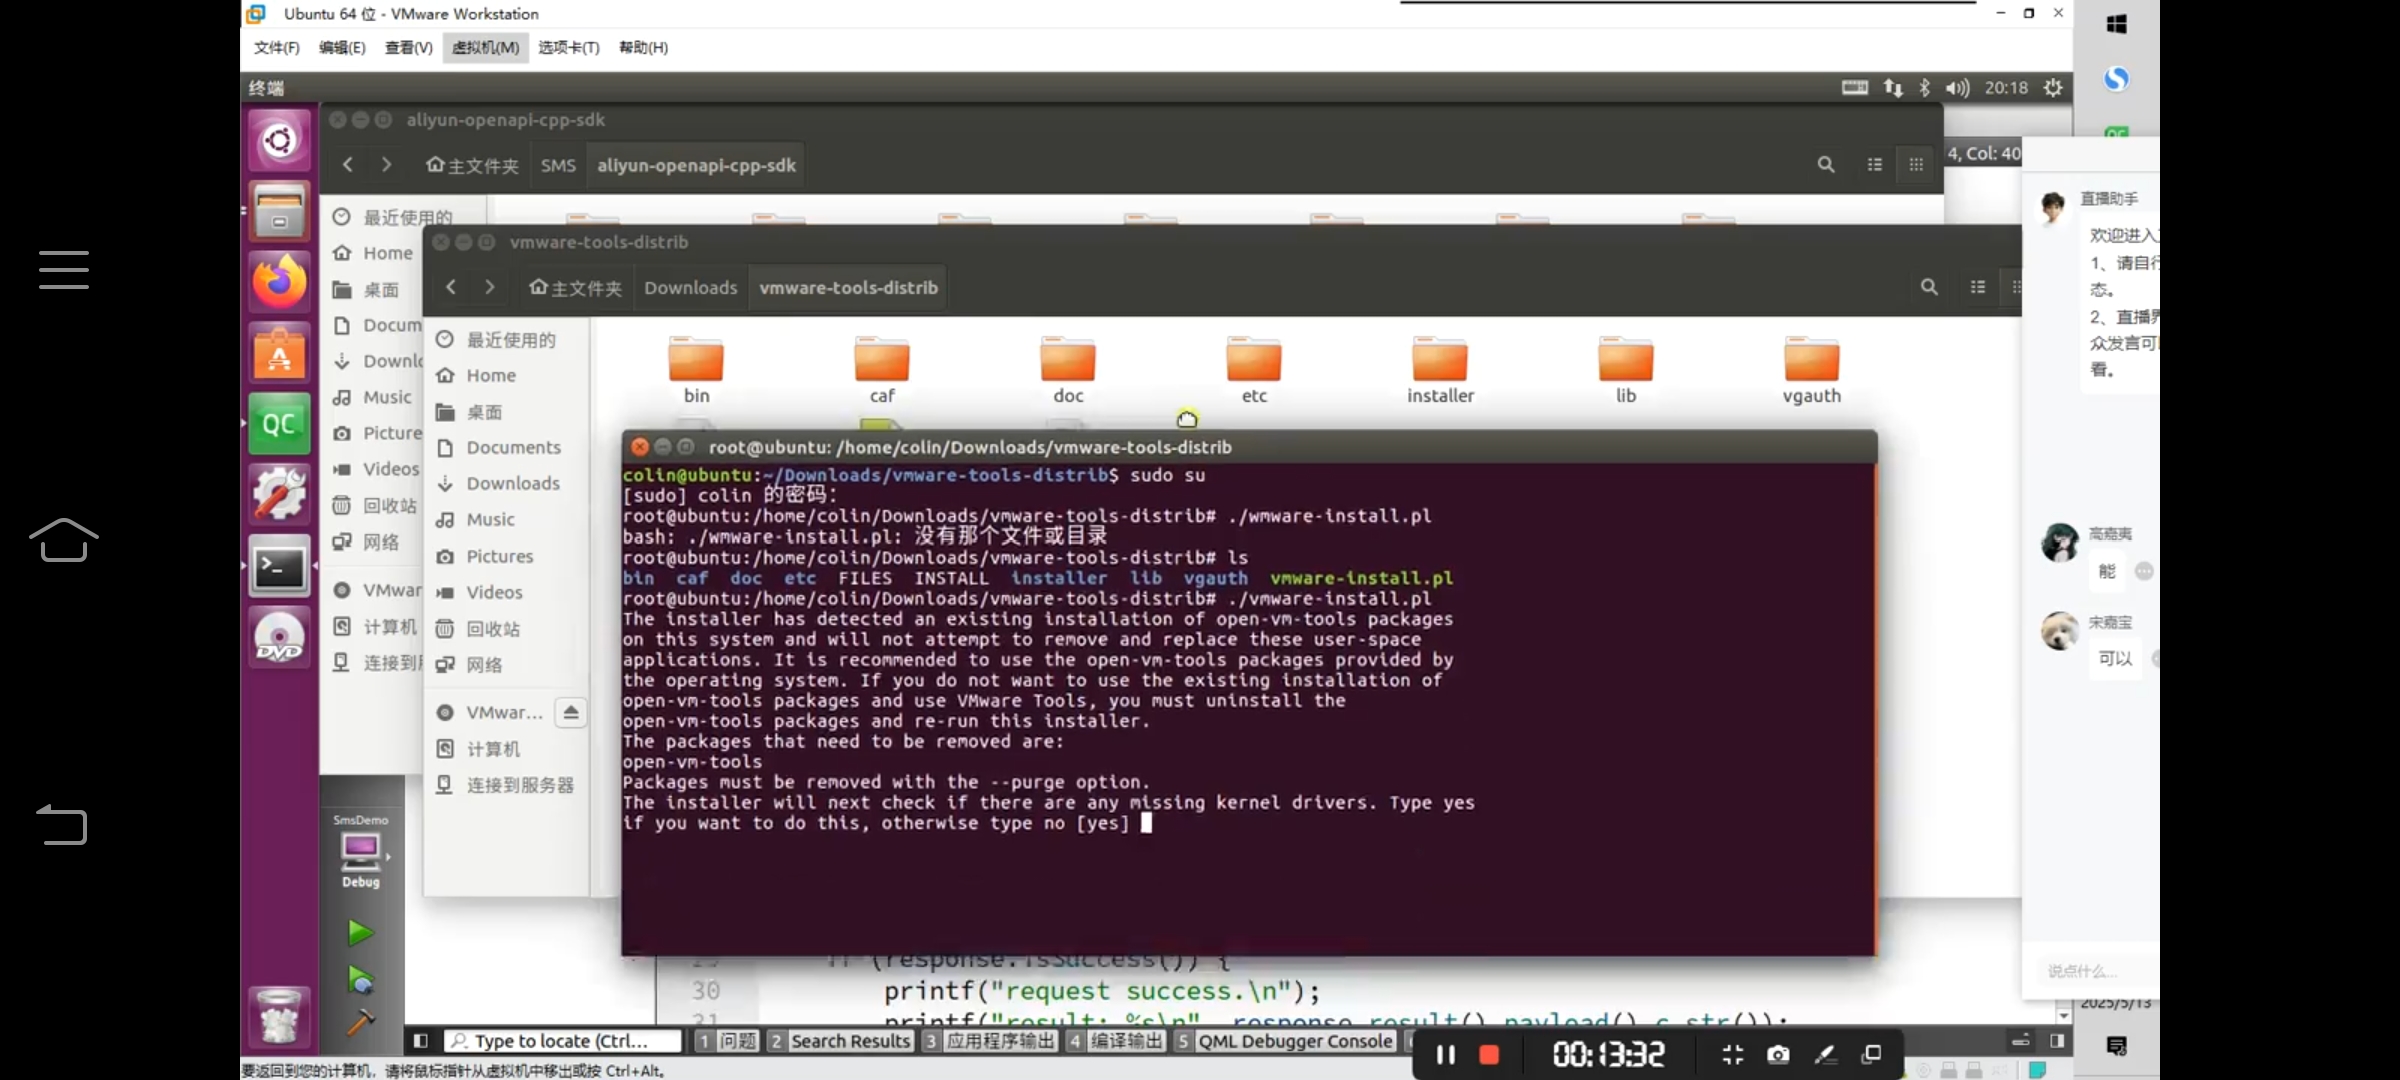The width and height of the screenshot is (2400, 1080).
Task: Switch to list view in the vmware-tools-distrib window
Action: [1977, 287]
